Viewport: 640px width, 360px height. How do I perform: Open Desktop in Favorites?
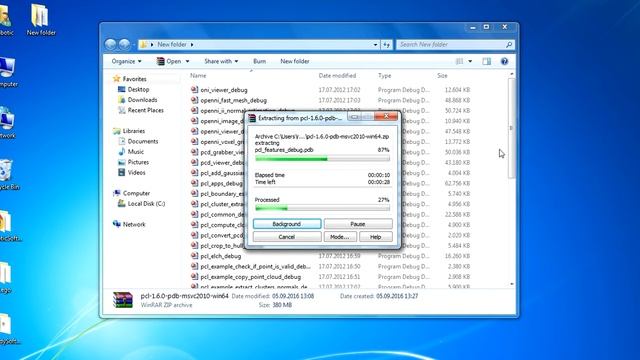(x=138, y=89)
